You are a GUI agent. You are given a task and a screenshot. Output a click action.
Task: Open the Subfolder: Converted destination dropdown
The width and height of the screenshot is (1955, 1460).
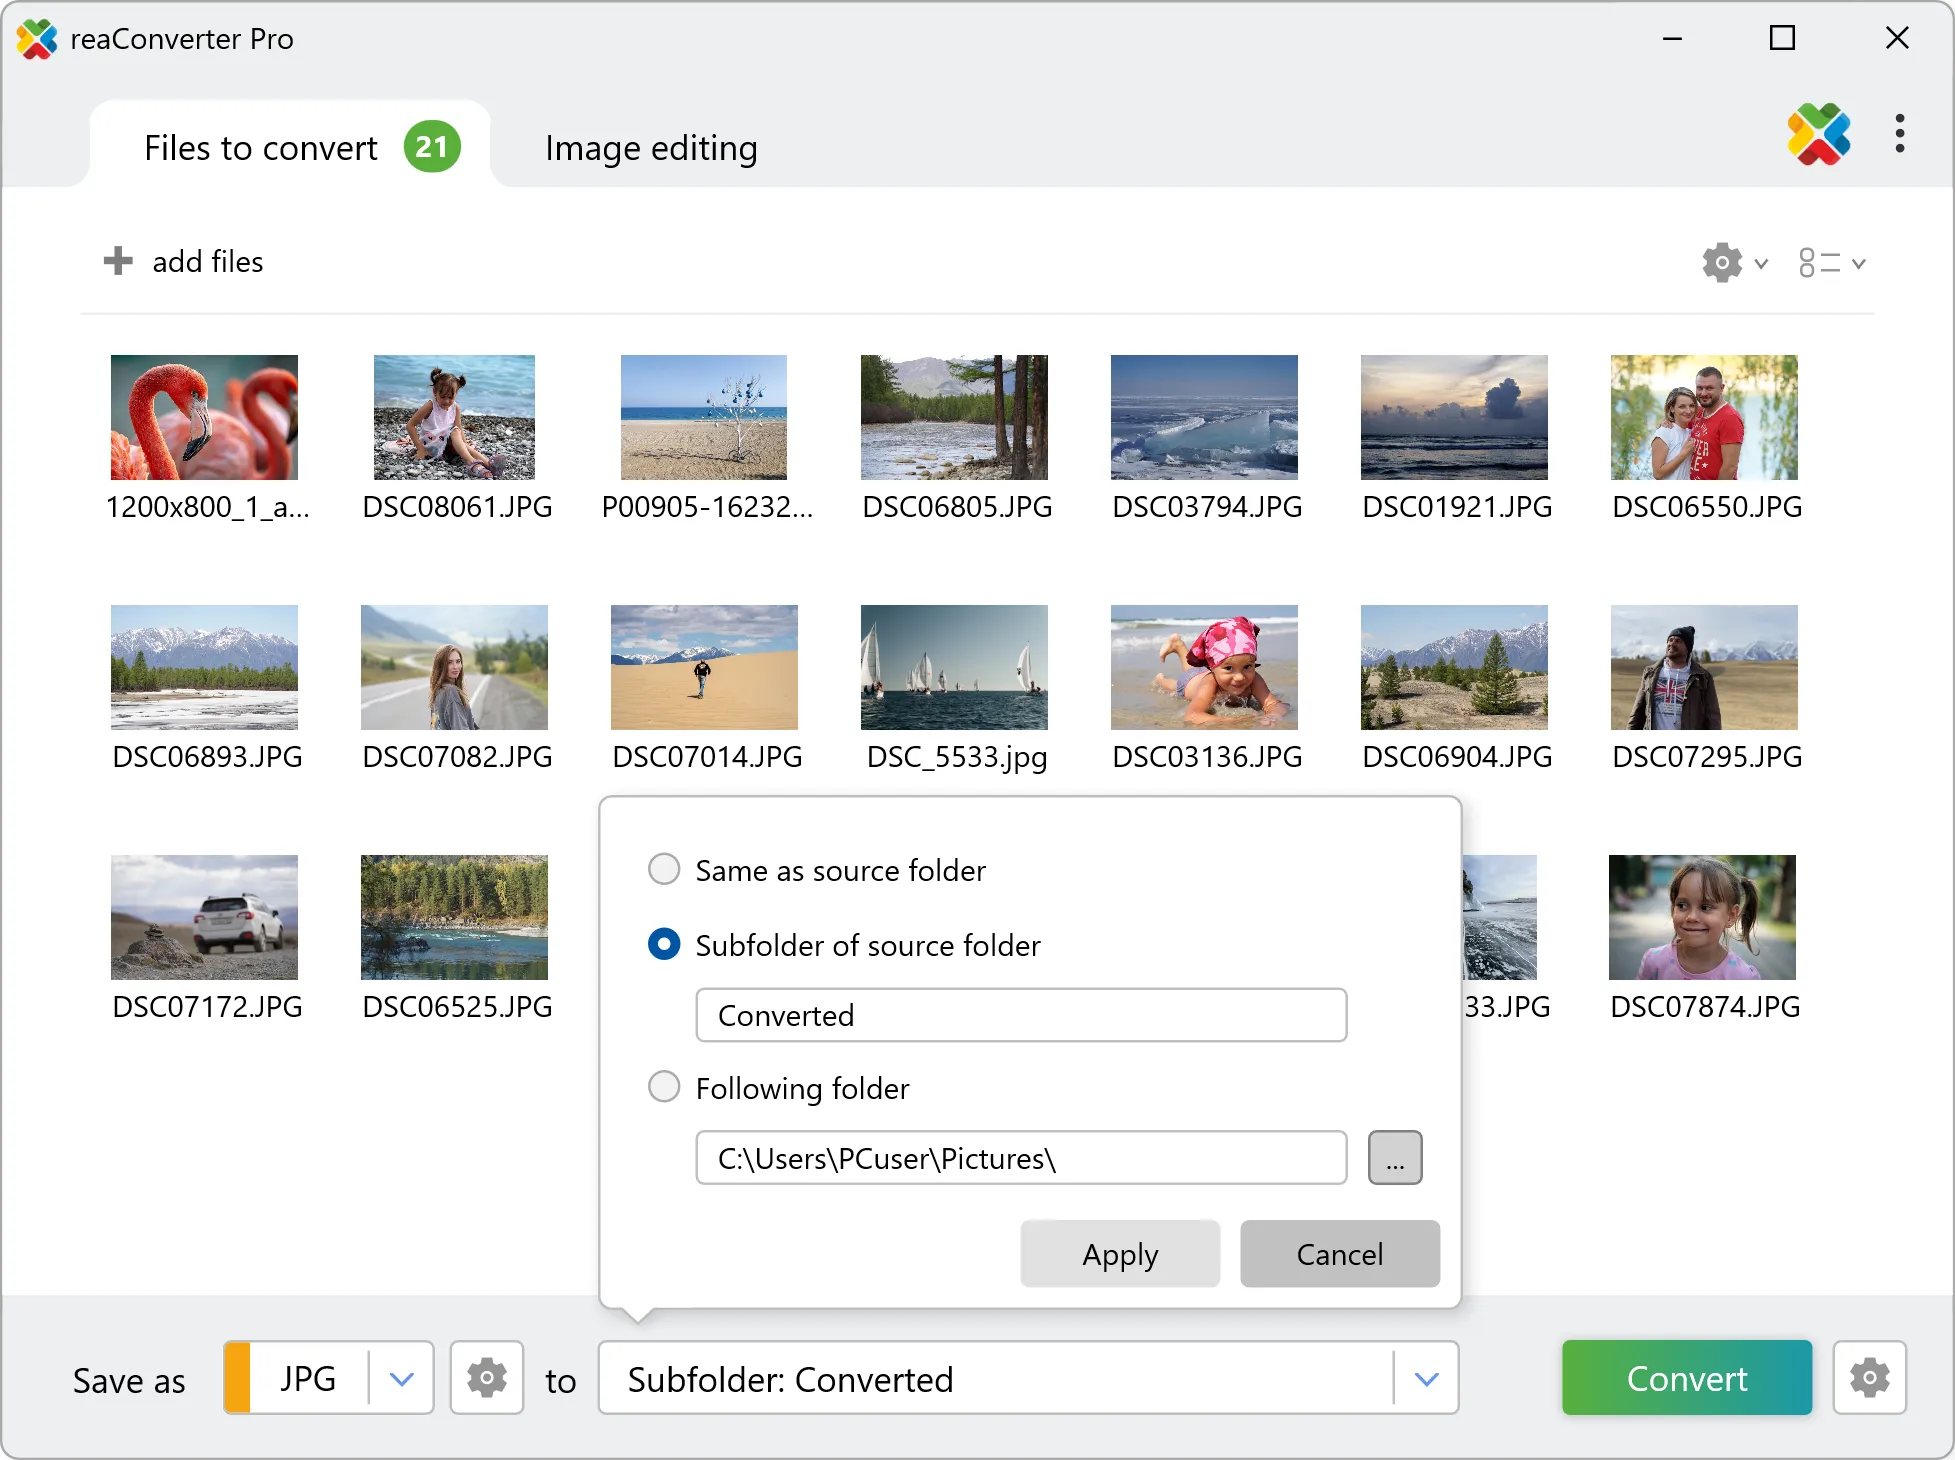pos(1426,1378)
